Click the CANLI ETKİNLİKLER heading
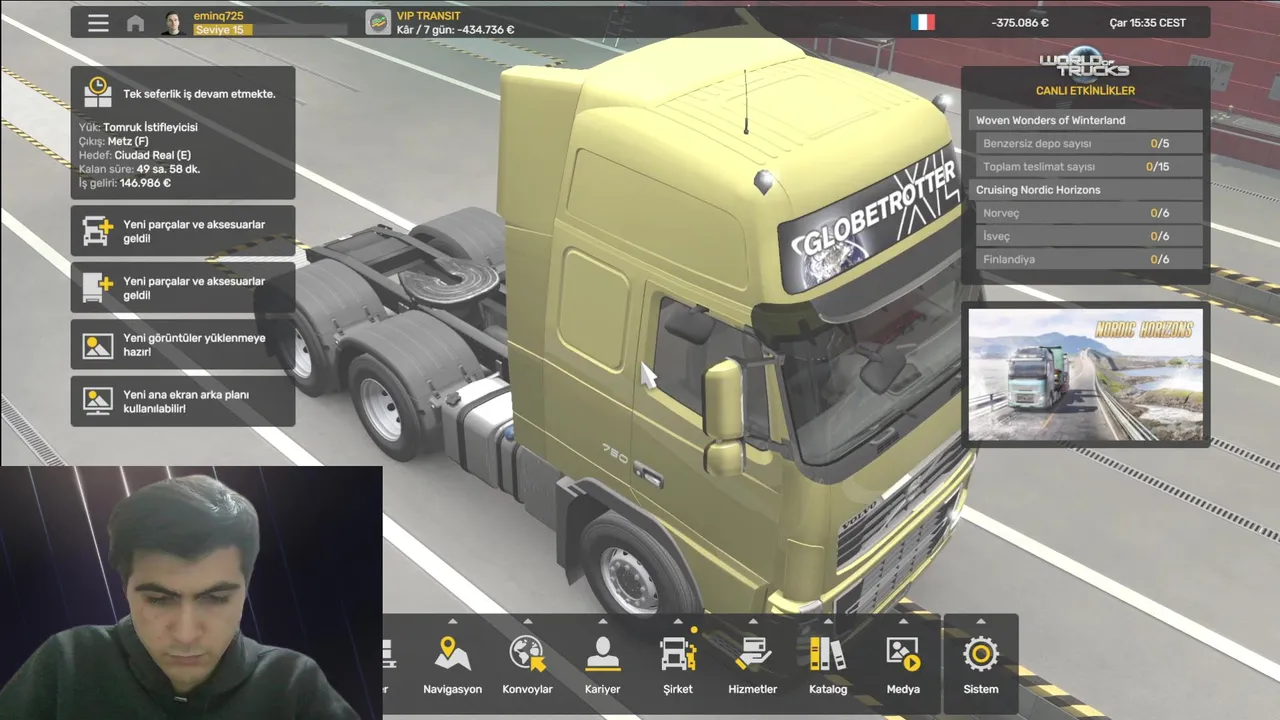1280x720 pixels. click(x=1085, y=91)
